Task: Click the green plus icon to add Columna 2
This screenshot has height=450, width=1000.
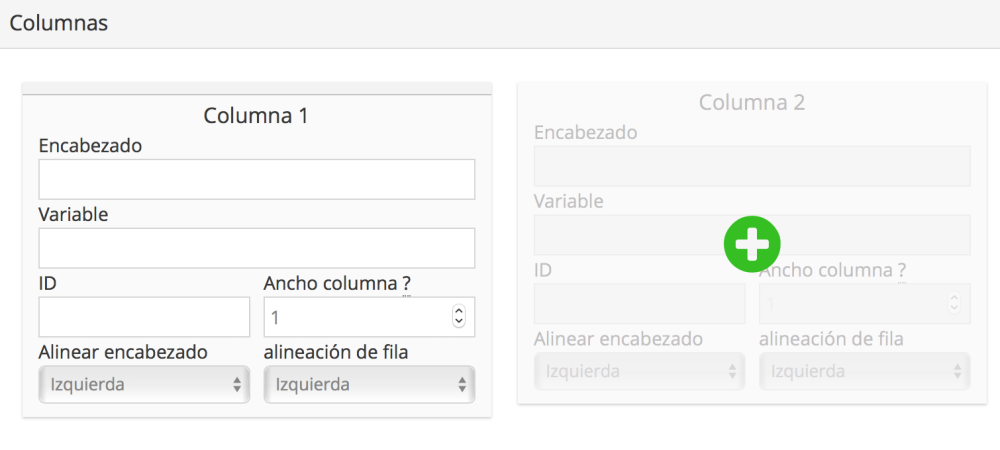Action: click(x=752, y=243)
